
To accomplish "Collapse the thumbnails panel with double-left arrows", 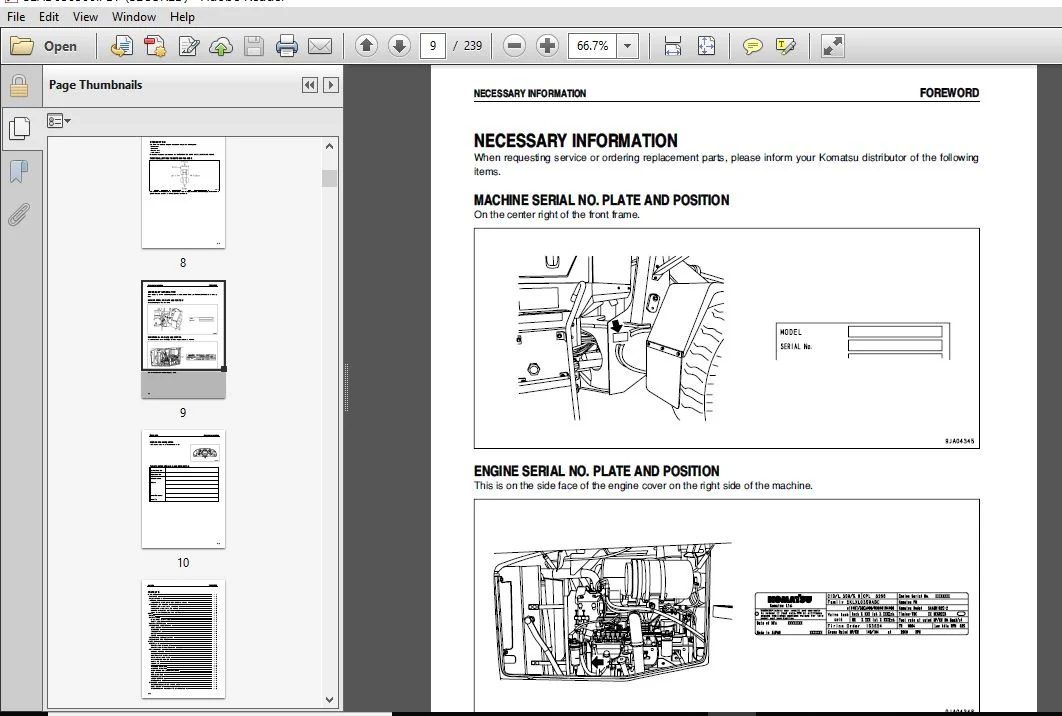I will (310, 85).
